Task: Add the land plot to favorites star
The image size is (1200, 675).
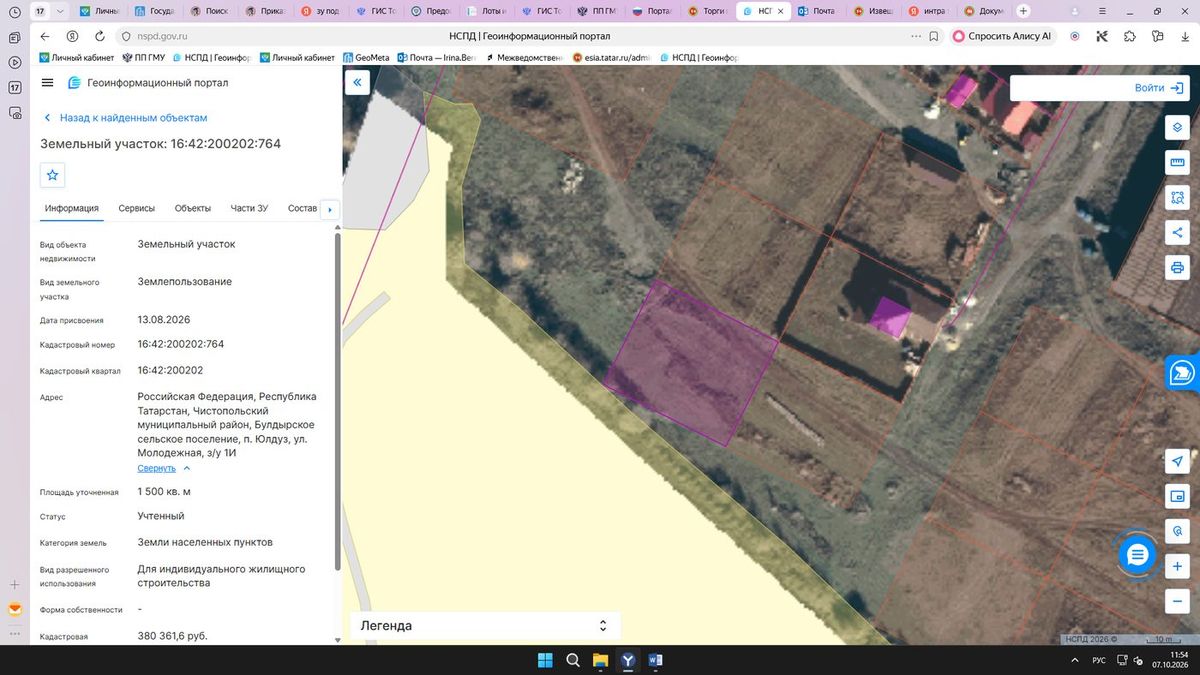Action: coord(53,175)
